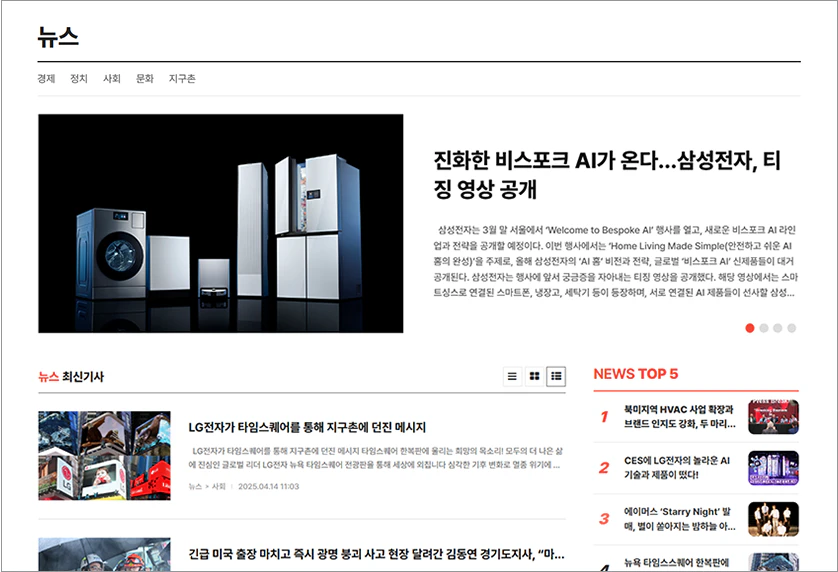Switch to grid card view icon
Screen dimensions: 838x572
tap(534, 376)
